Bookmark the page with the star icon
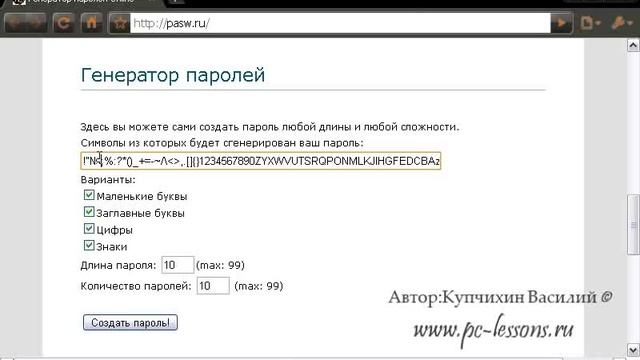Viewport: 640px width, 360px height. 120,23
